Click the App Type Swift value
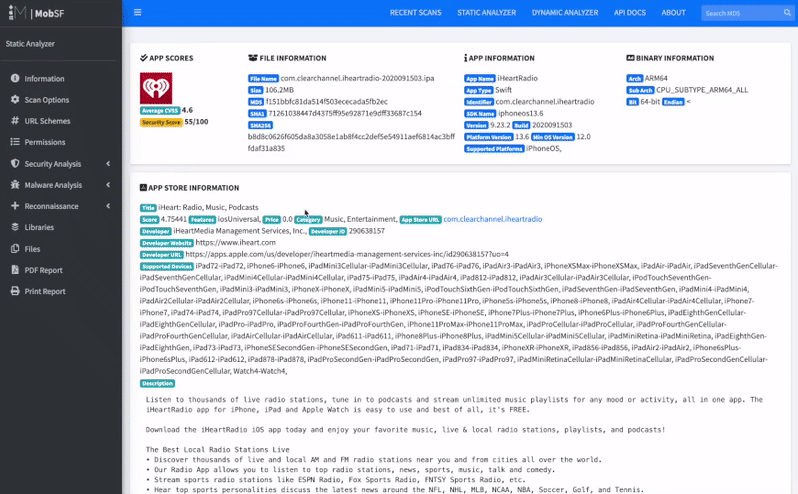 [503, 90]
